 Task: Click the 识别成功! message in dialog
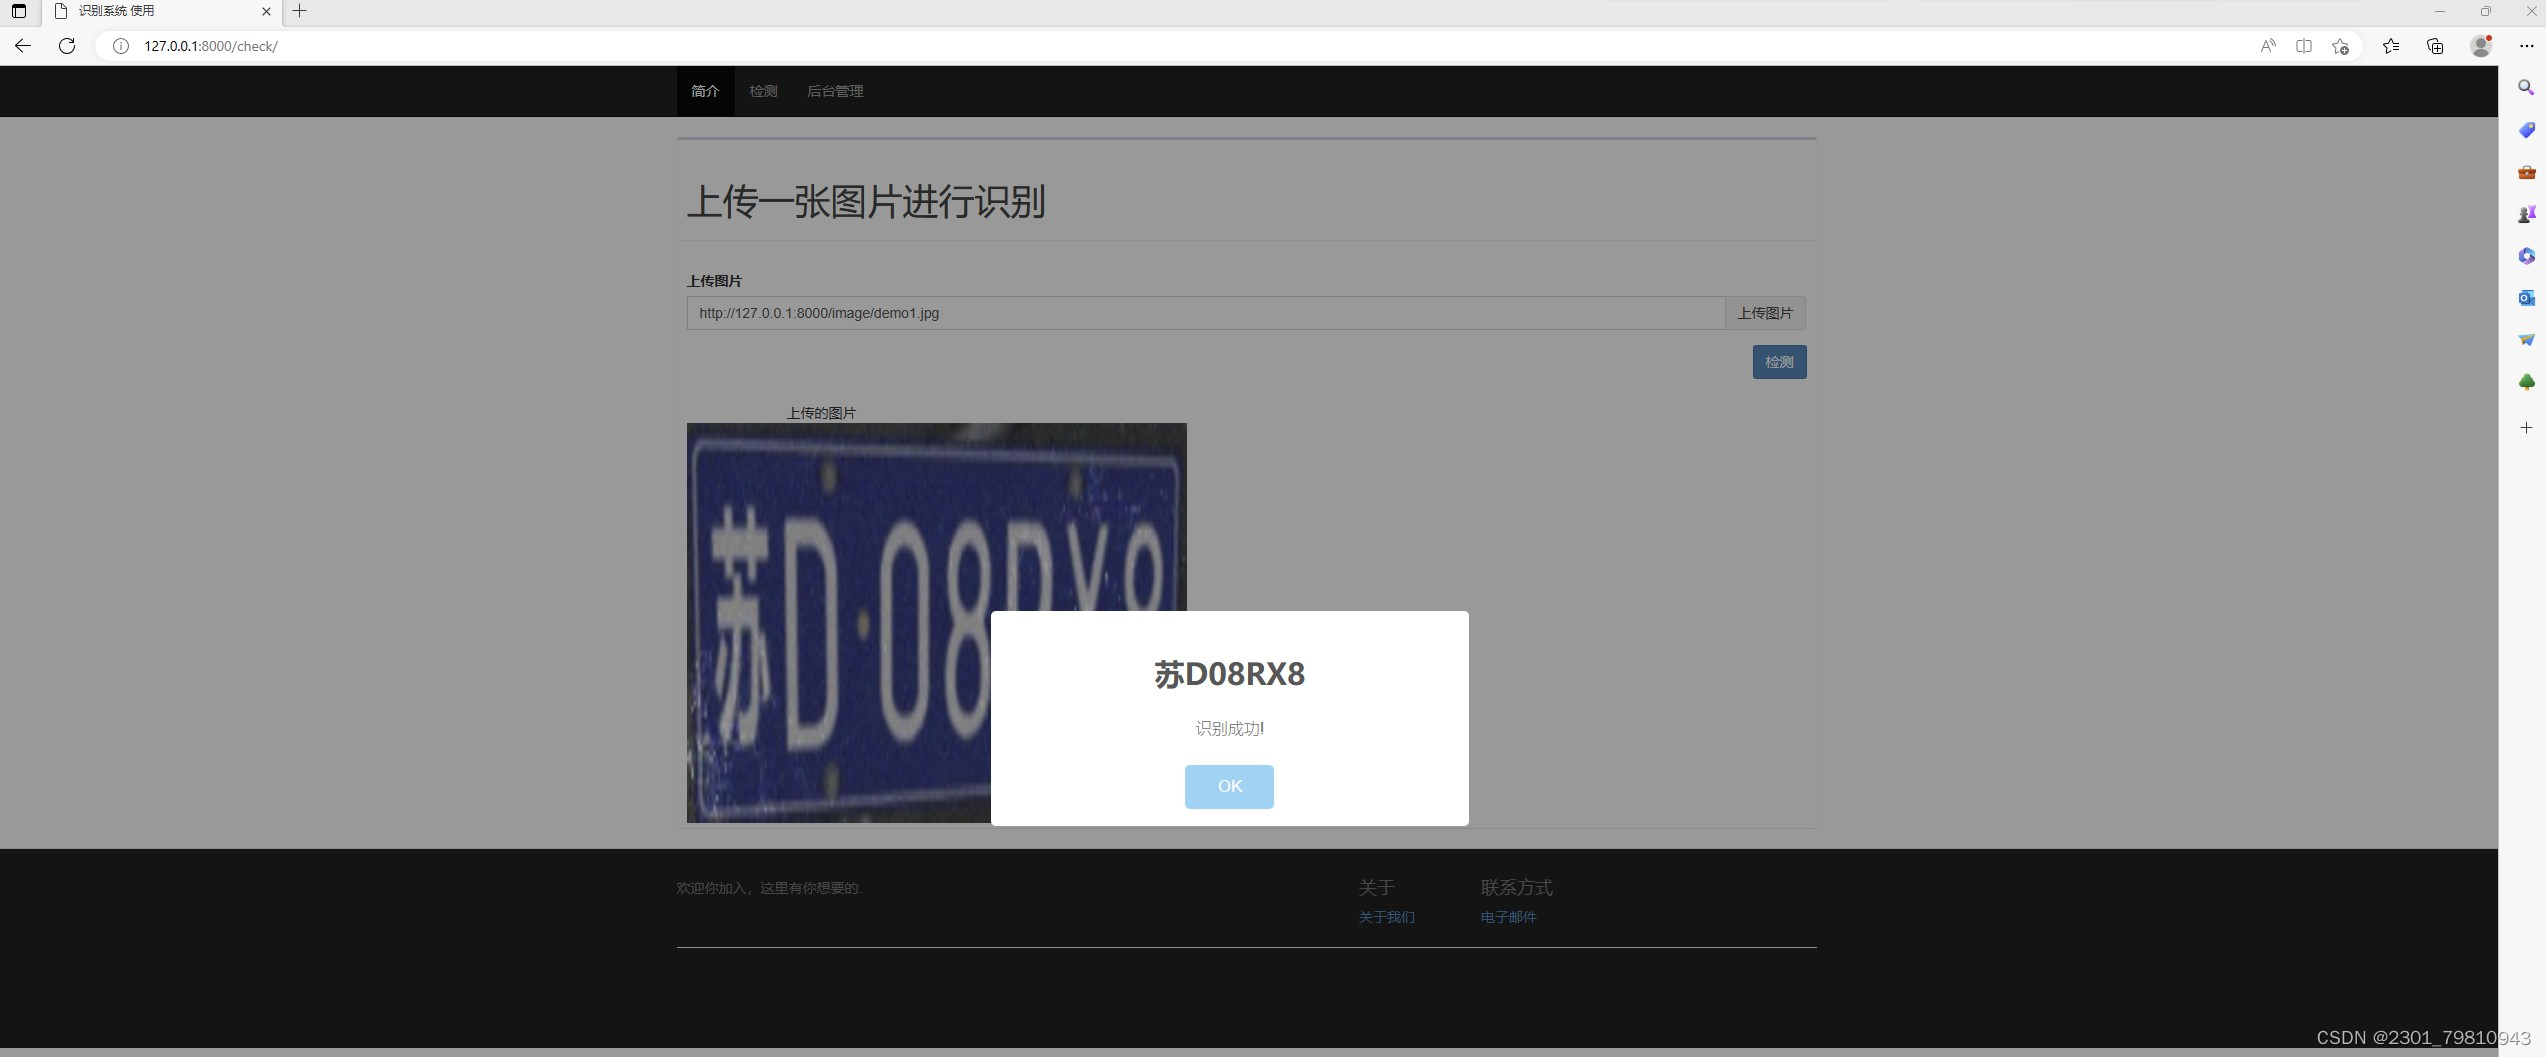coord(1229,728)
